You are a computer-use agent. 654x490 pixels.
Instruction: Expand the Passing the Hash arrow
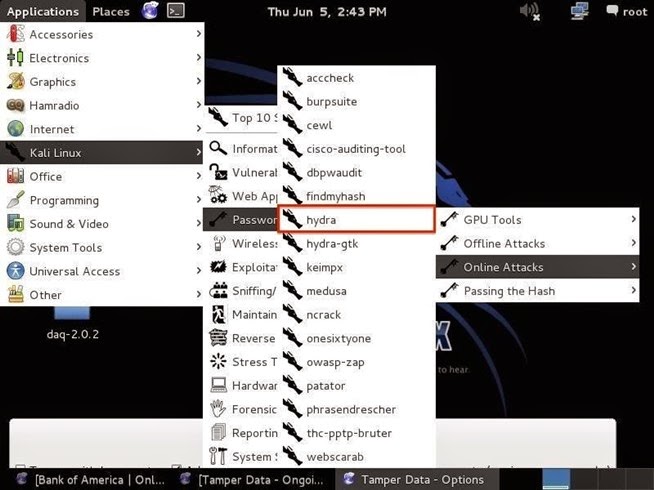point(634,290)
